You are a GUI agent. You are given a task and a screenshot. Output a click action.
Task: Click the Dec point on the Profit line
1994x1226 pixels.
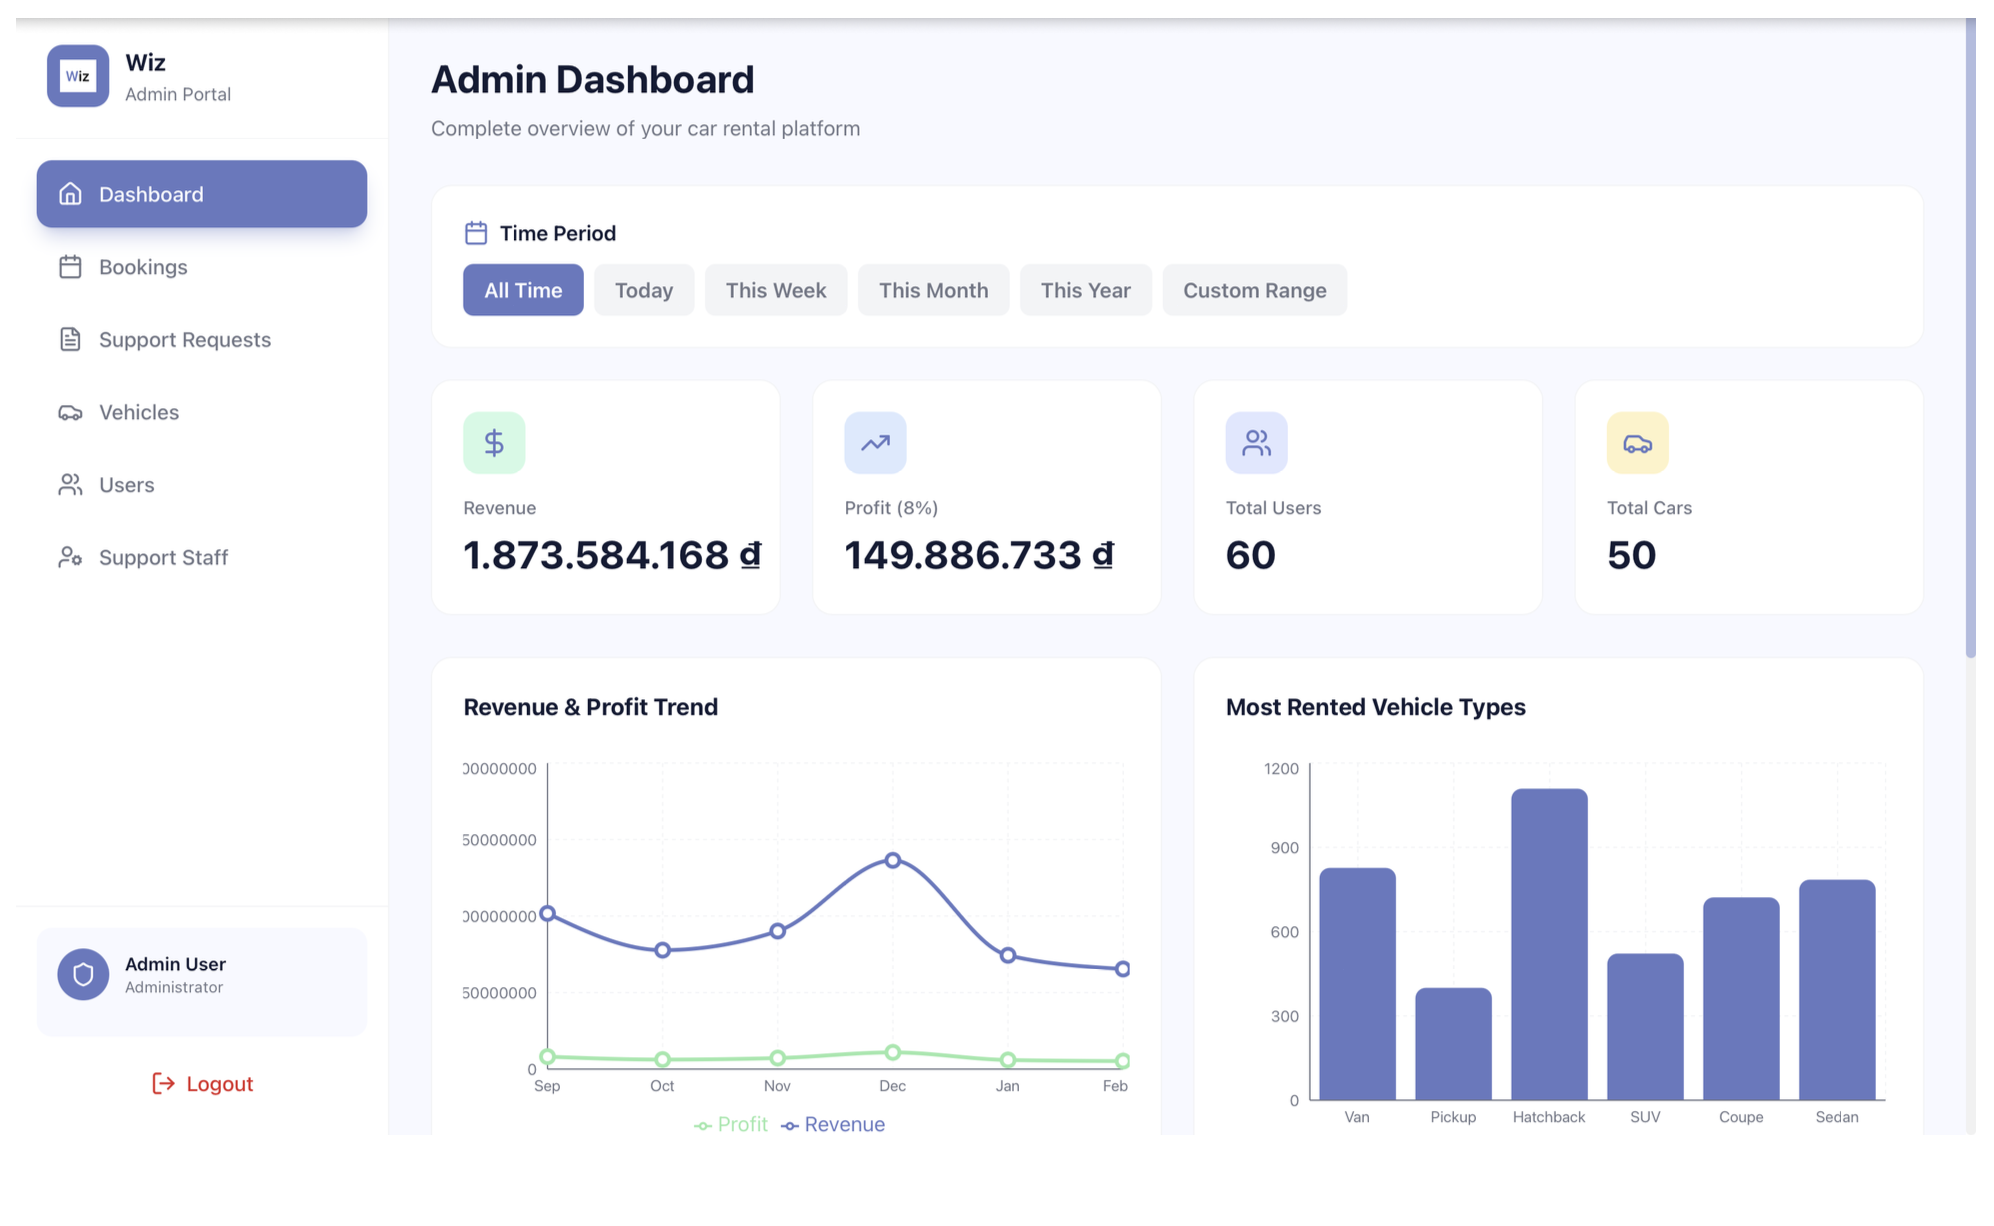[893, 1052]
